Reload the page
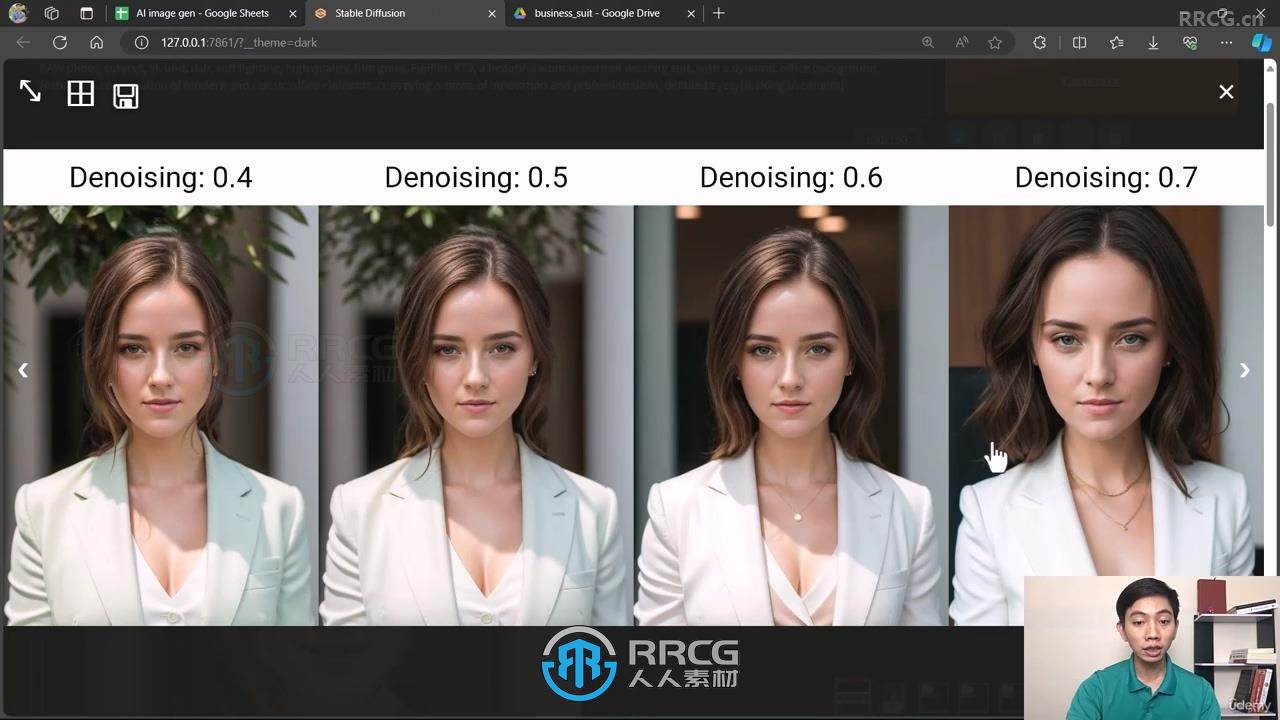The height and width of the screenshot is (720, 1280). (60, 42)
